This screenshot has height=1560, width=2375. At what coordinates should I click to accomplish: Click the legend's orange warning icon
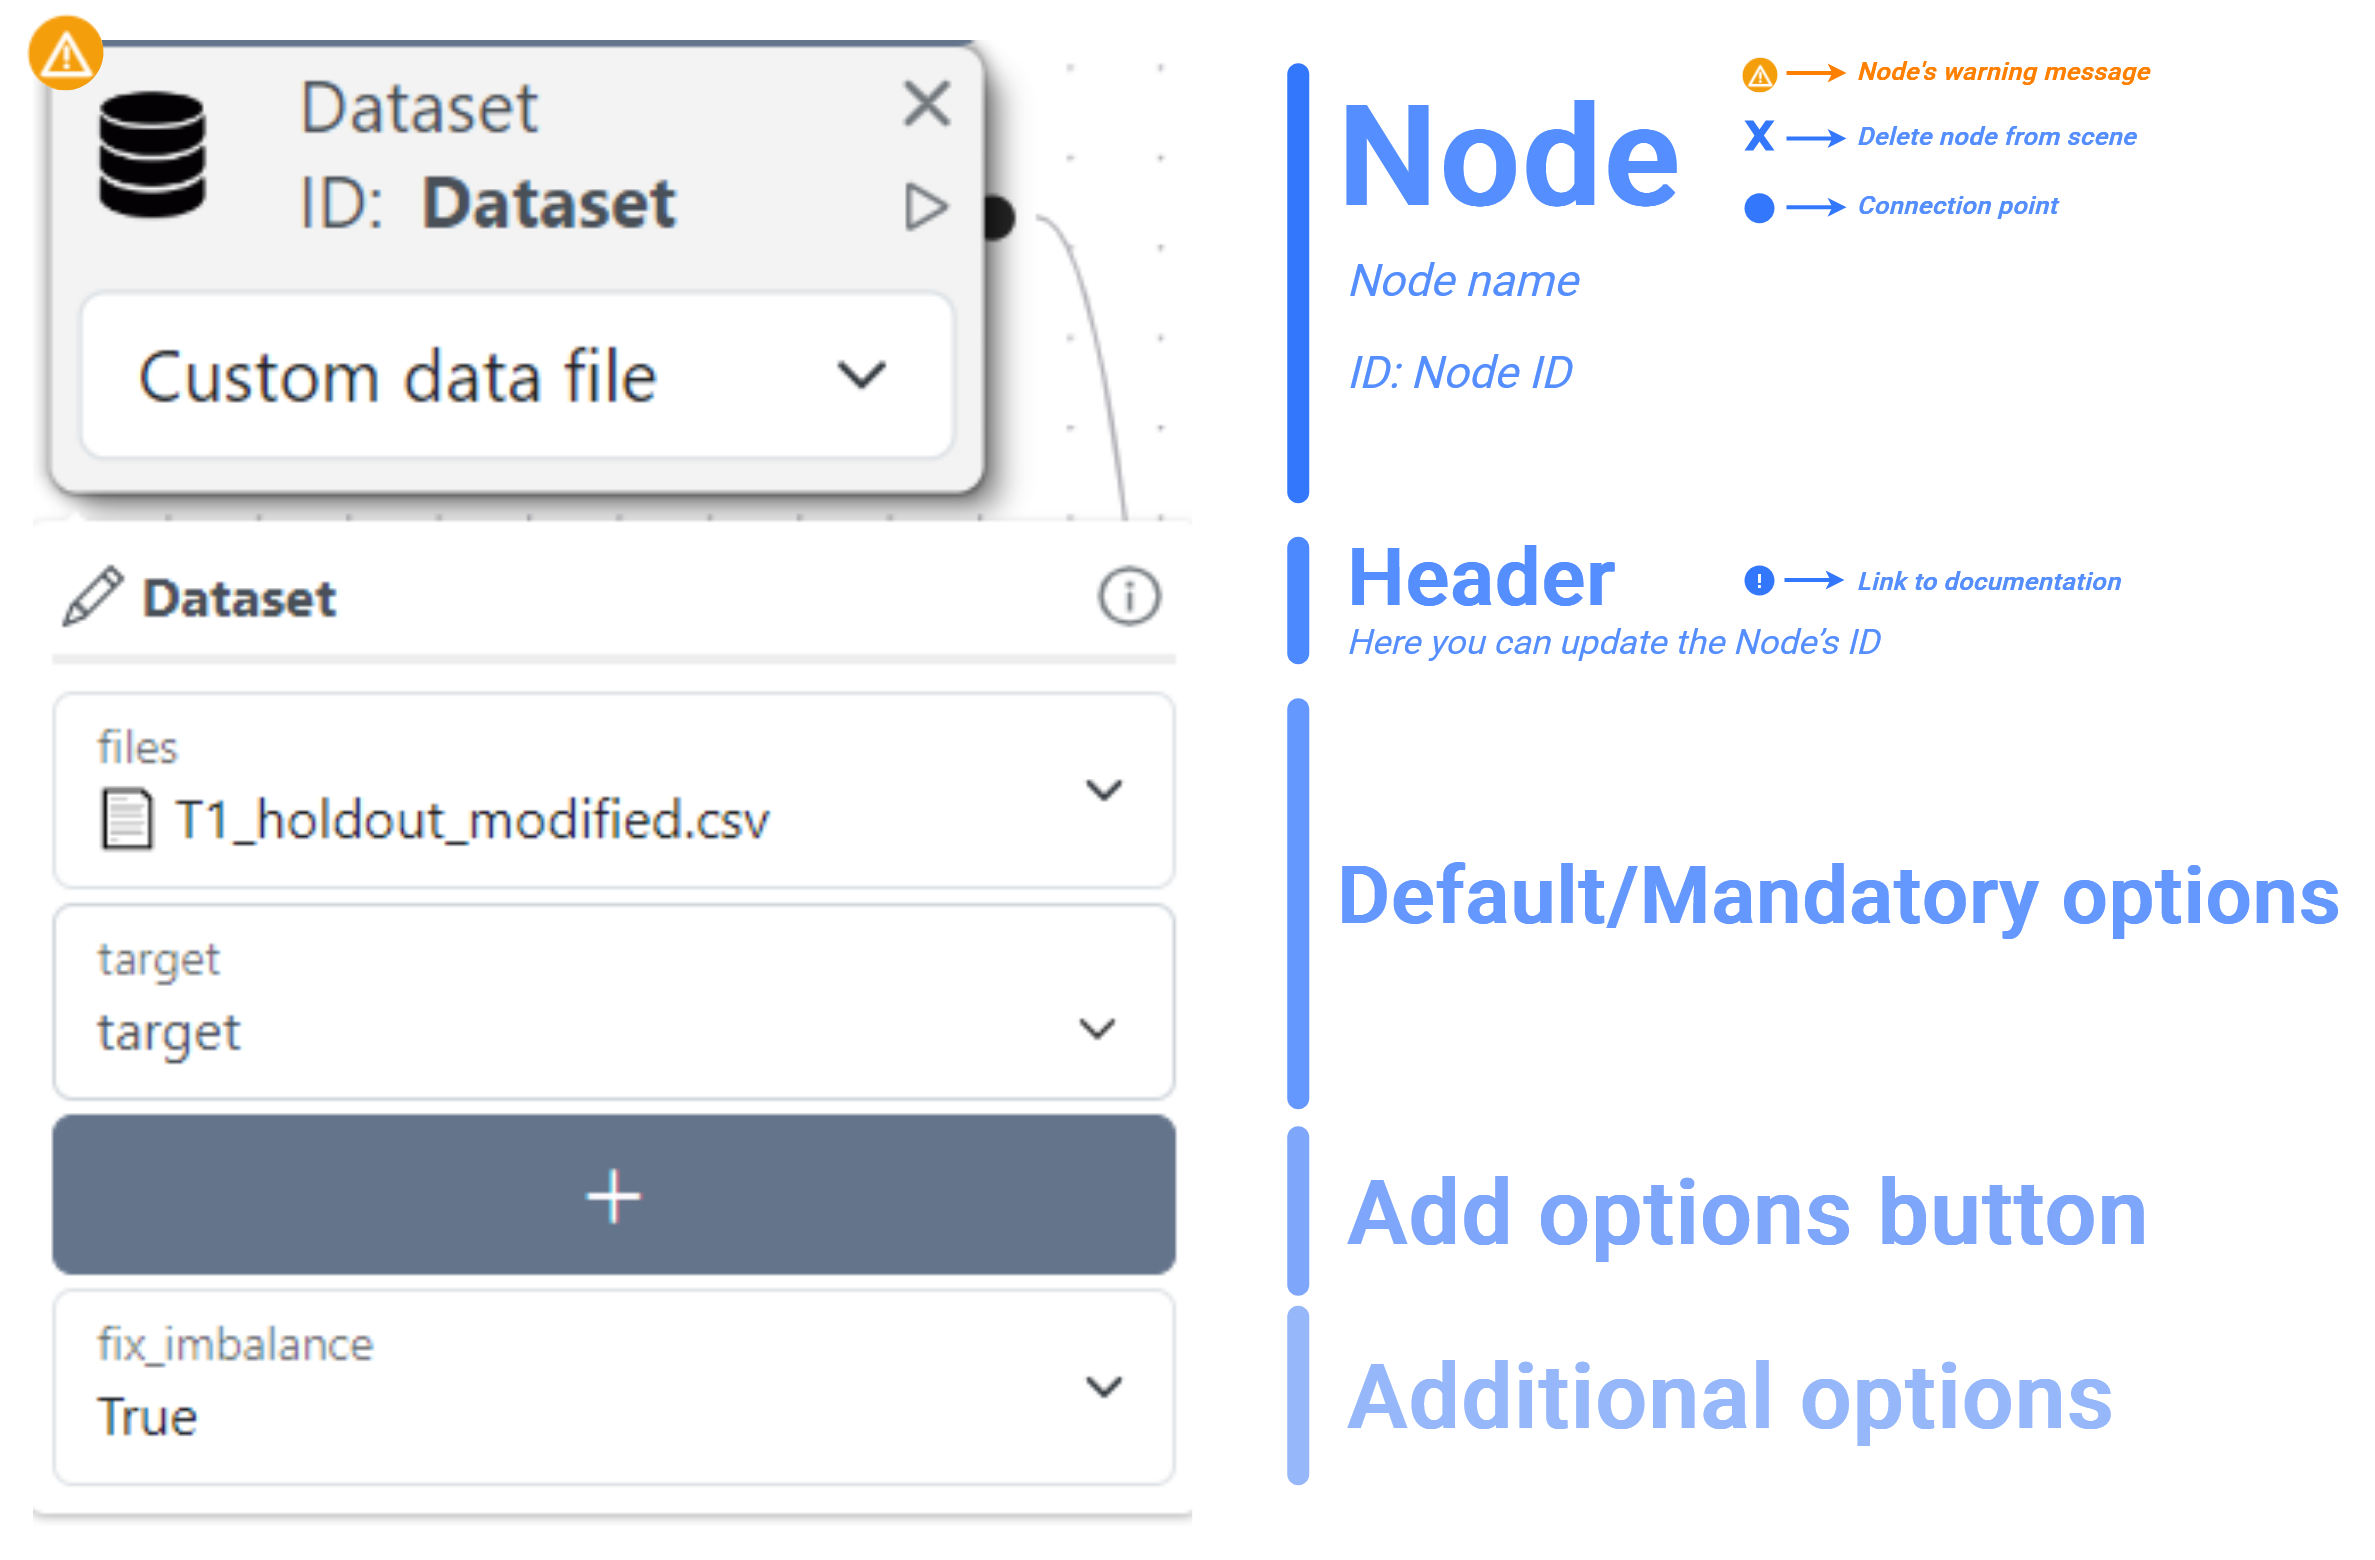pyautogui.click(x=1759, y=74)
